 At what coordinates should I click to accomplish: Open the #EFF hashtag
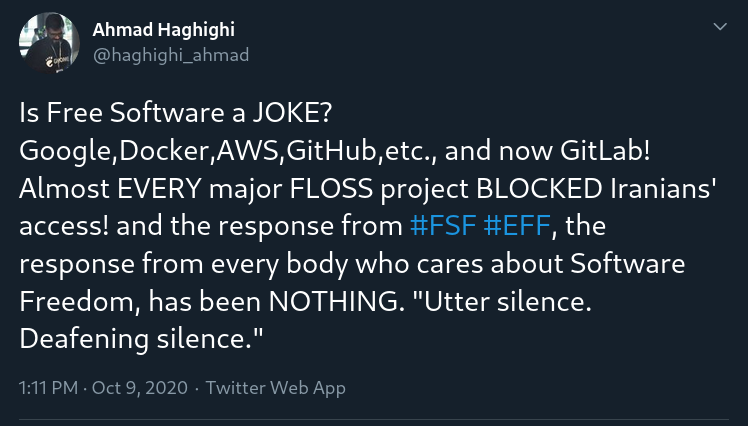[x=517, y=226]
